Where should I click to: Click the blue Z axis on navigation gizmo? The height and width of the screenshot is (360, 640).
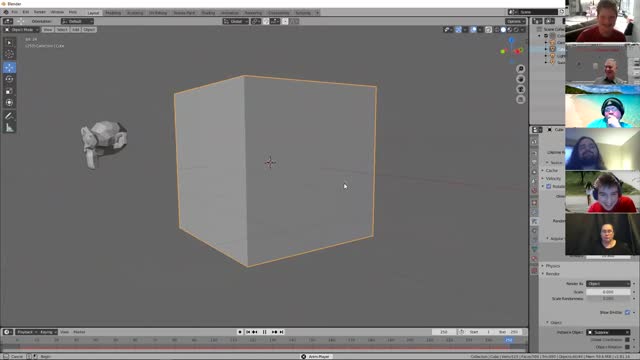click(511, 40)
